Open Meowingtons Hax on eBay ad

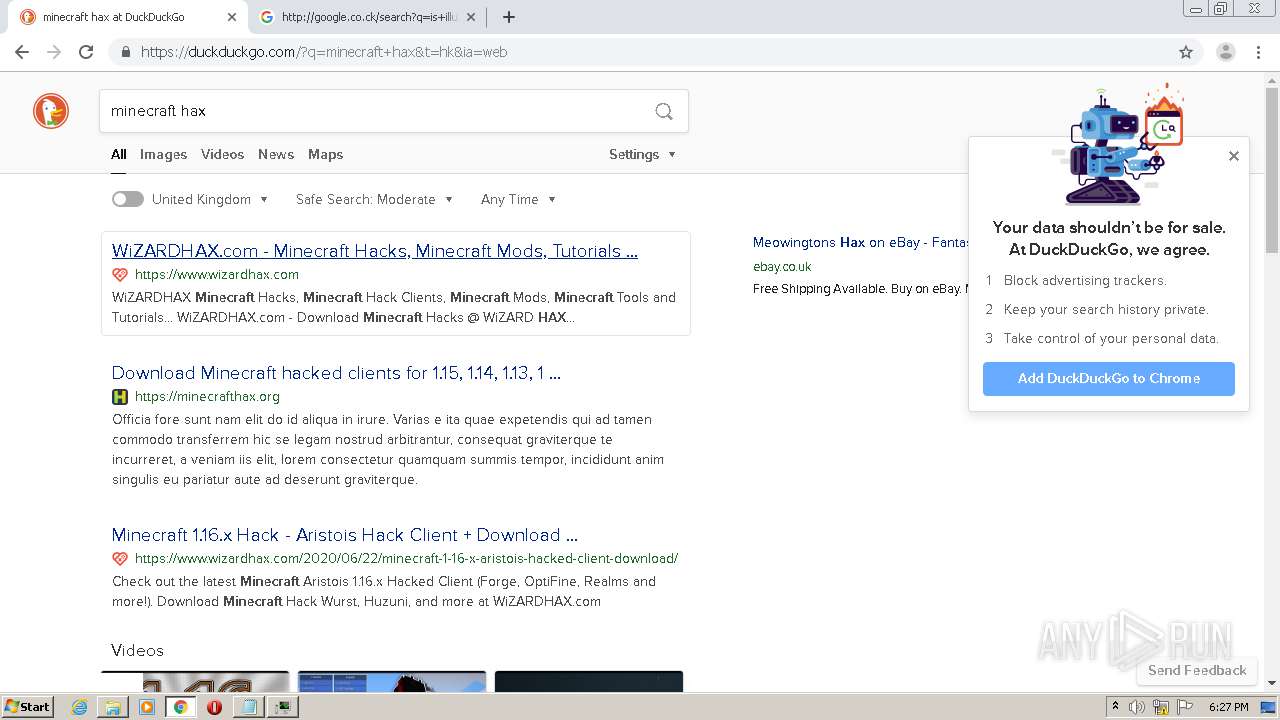(x=861, y=242)
